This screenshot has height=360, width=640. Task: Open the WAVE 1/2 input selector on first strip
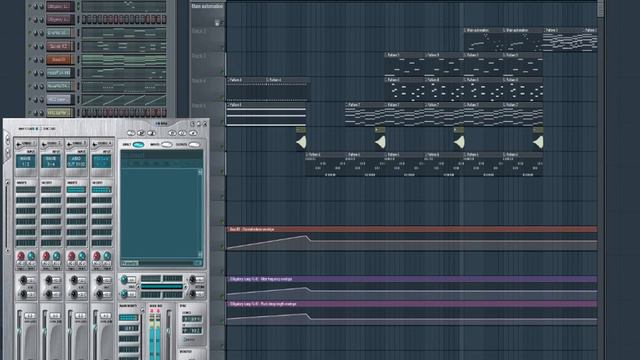[26, 162]
